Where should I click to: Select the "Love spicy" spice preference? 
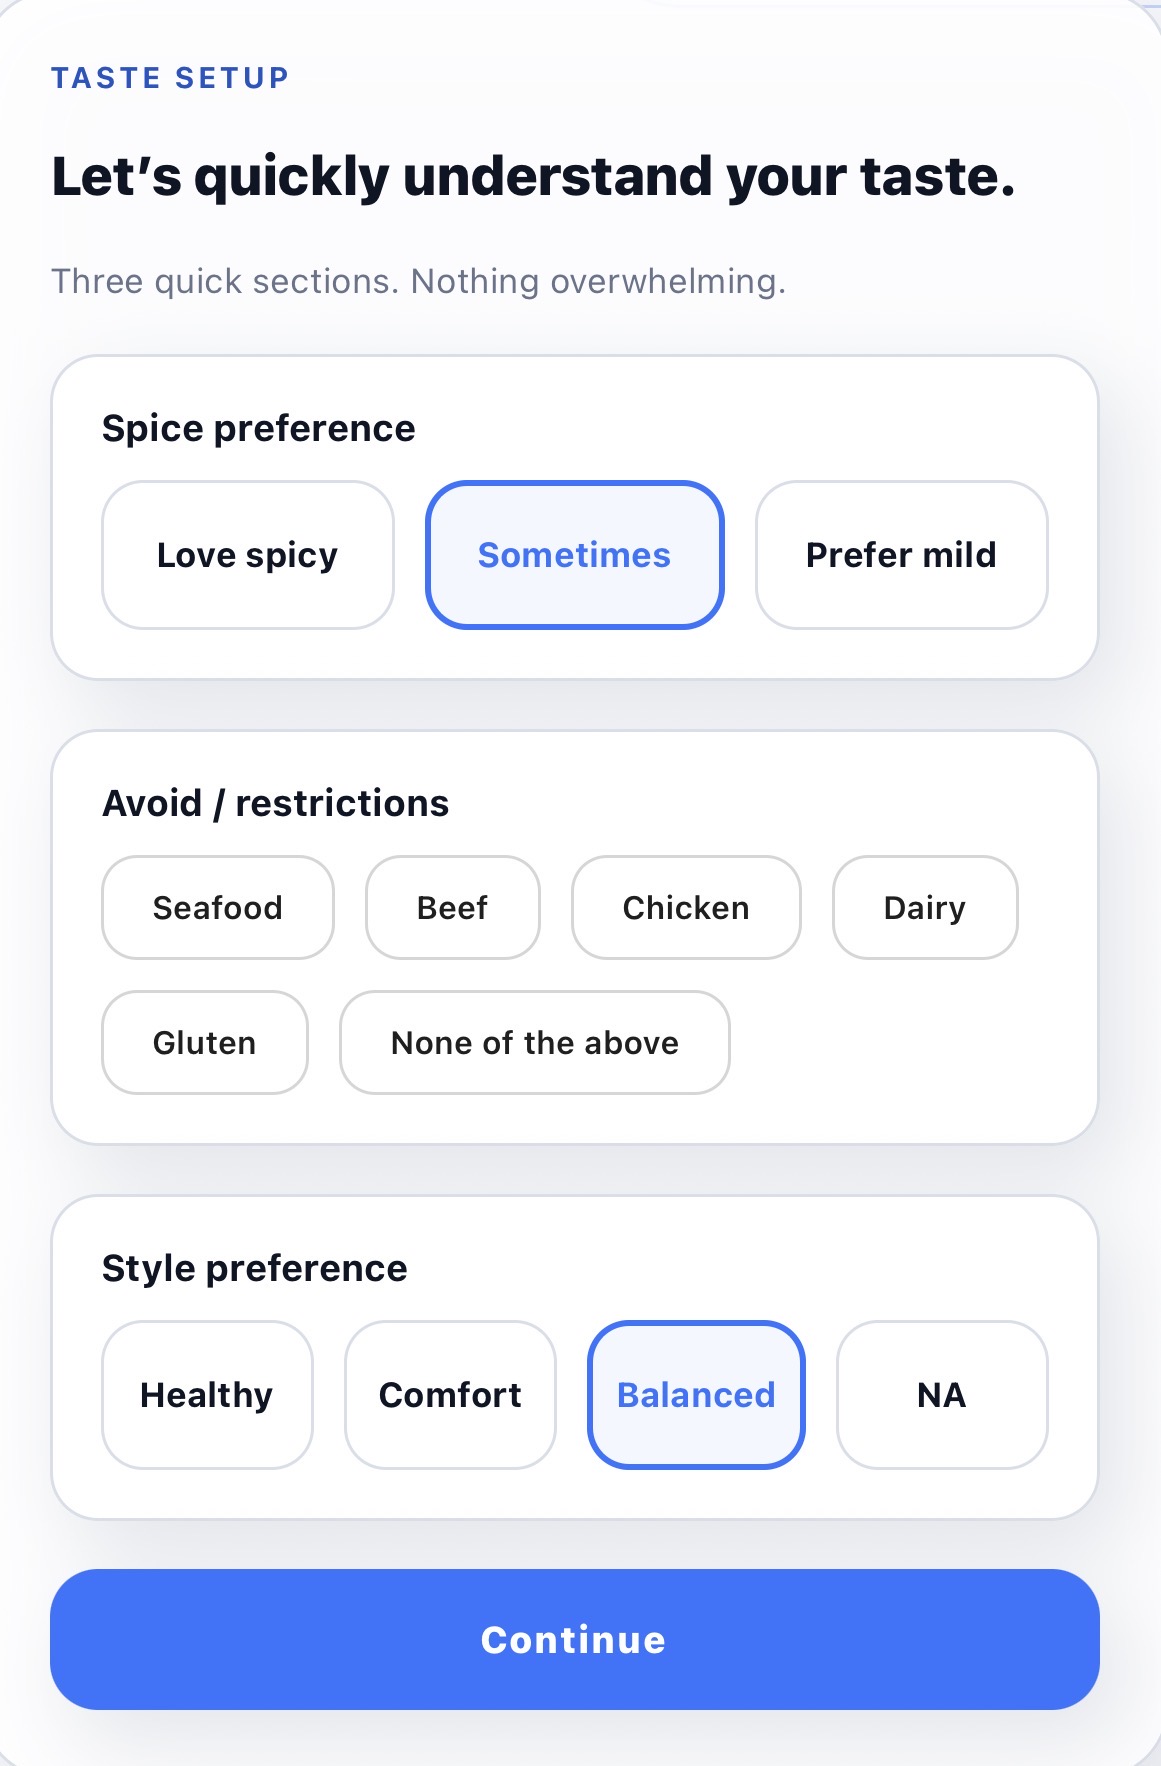(x=247, y=555)
